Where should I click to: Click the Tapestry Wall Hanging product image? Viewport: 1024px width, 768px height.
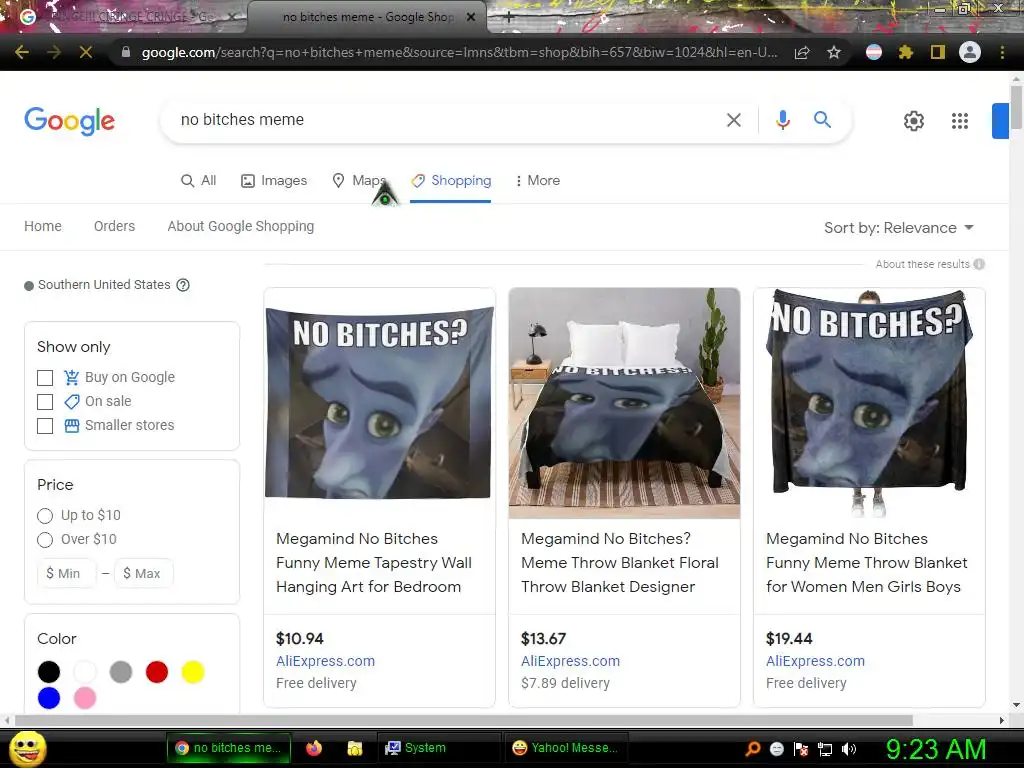(379, 403)
